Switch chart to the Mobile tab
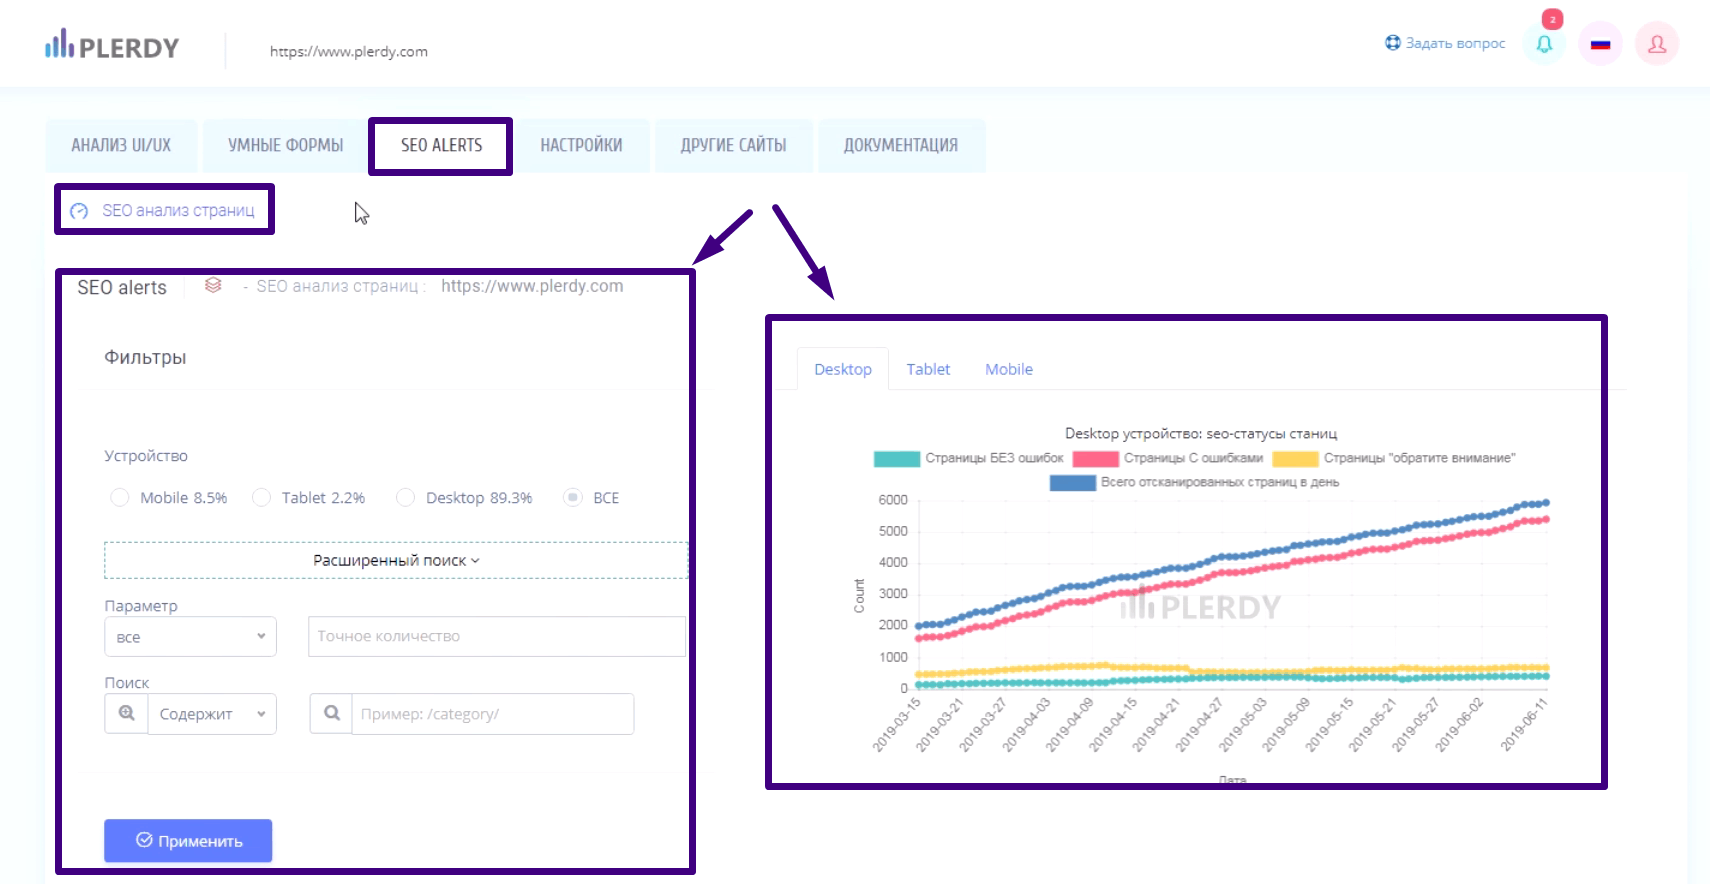The height and width of the screenshot is (884, 1710). coord(1009,369)
